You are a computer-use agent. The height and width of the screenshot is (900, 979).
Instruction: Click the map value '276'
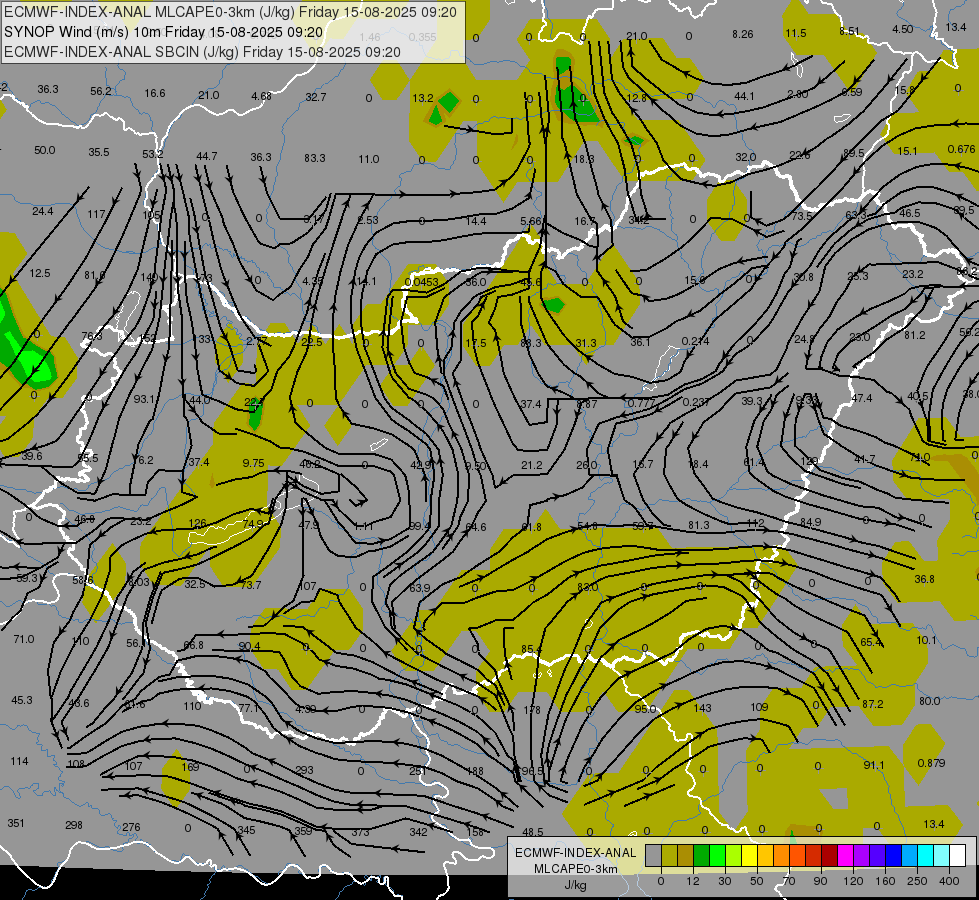tap(131, 827)
